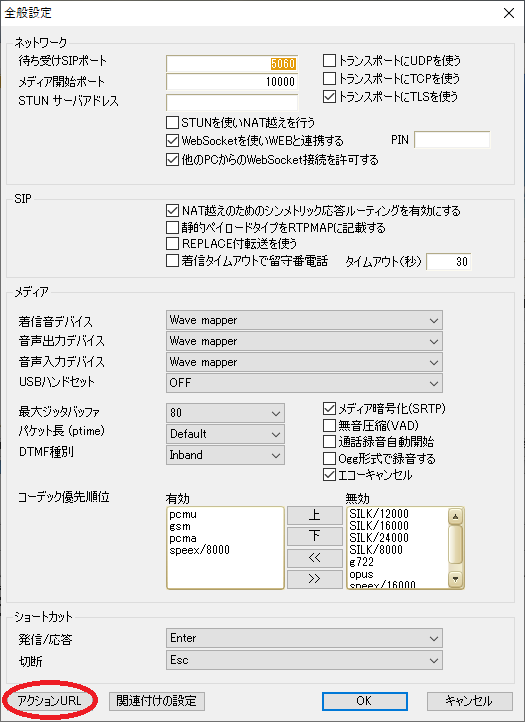Click >> button to disable codec
Screen dimensions: 525x722
tap(315, 579)
